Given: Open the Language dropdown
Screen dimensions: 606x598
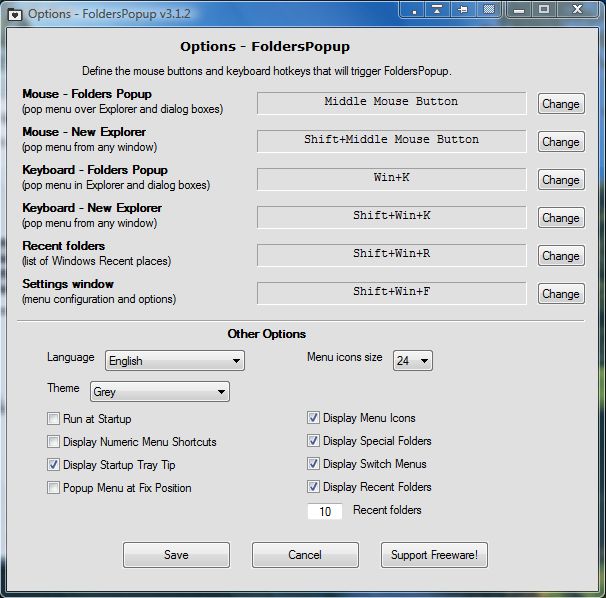Looking at the screenshot, I should (174, 361).
